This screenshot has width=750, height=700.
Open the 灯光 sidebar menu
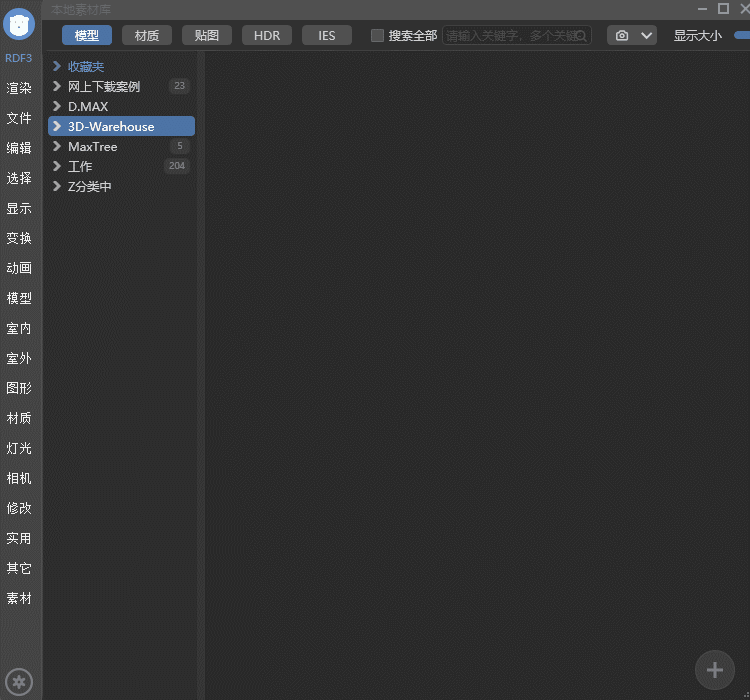click(x=19, y=448)
